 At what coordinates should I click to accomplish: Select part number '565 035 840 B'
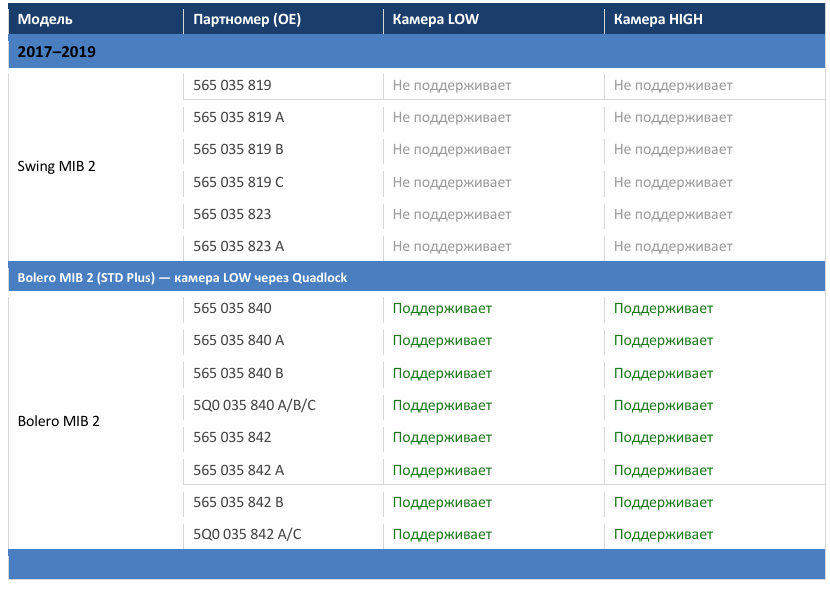238,374
